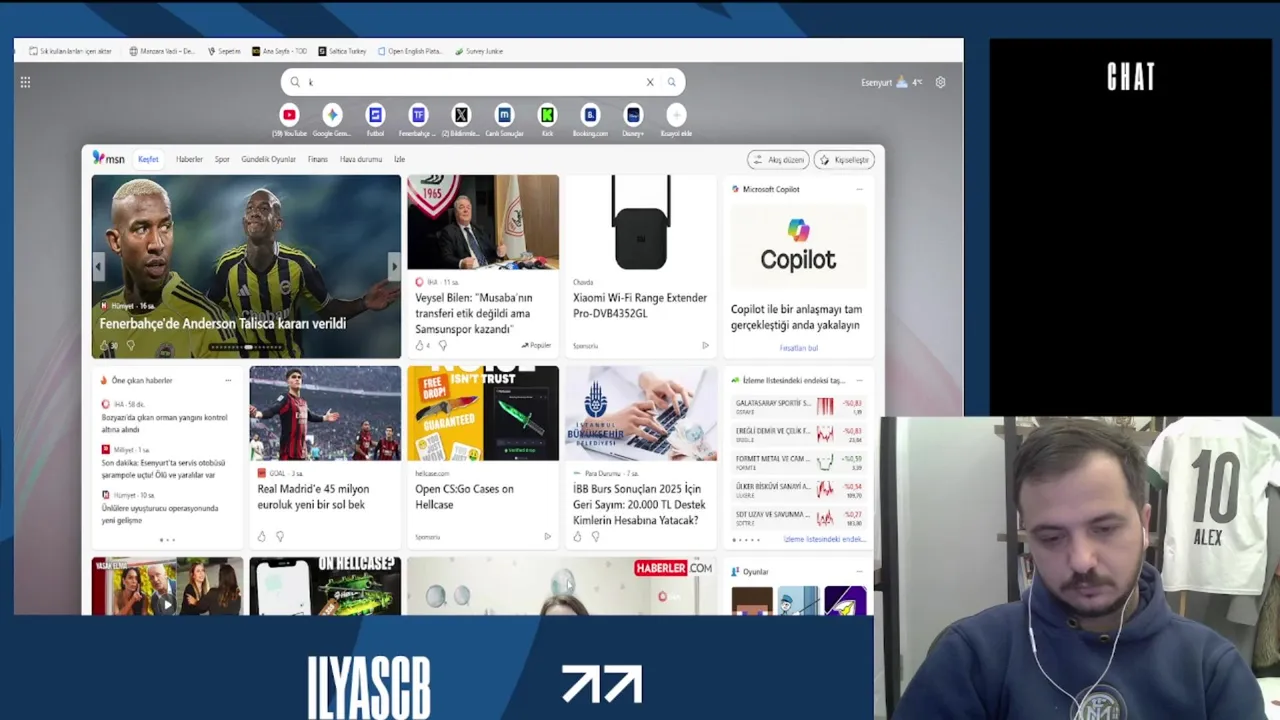This screenshot has height=720, width=1280.
Task: Open Esenyurt weather widget
Action: 891,82
